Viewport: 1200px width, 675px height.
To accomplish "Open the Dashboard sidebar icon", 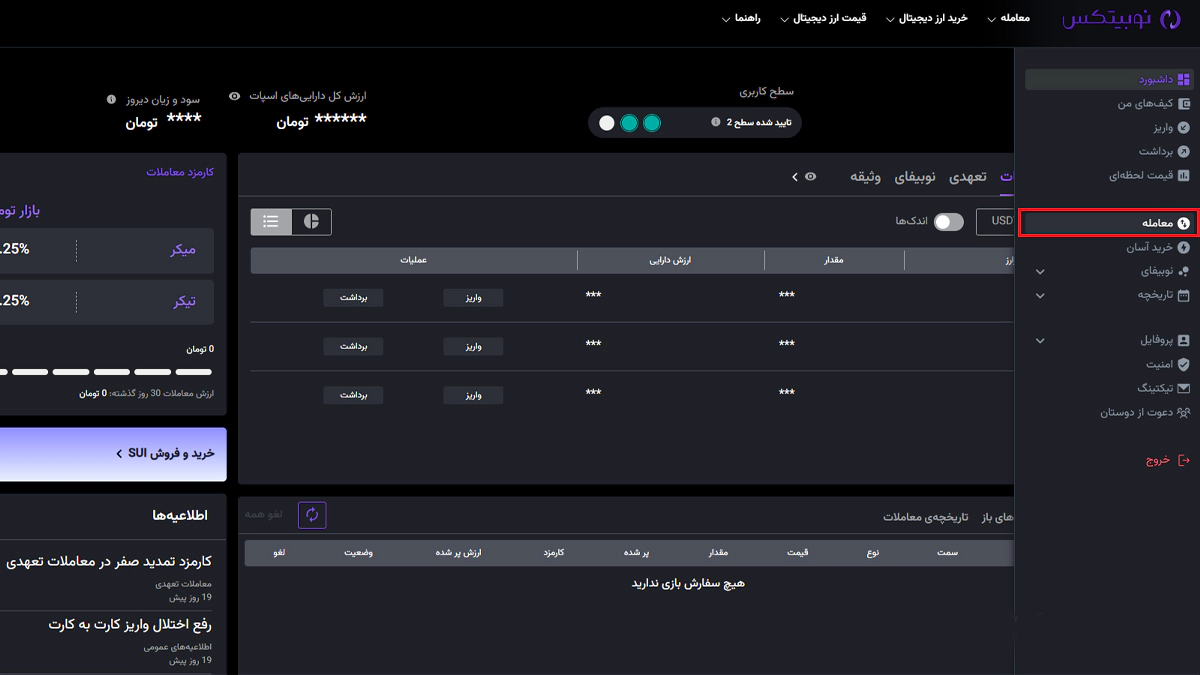I will 1184,80.
